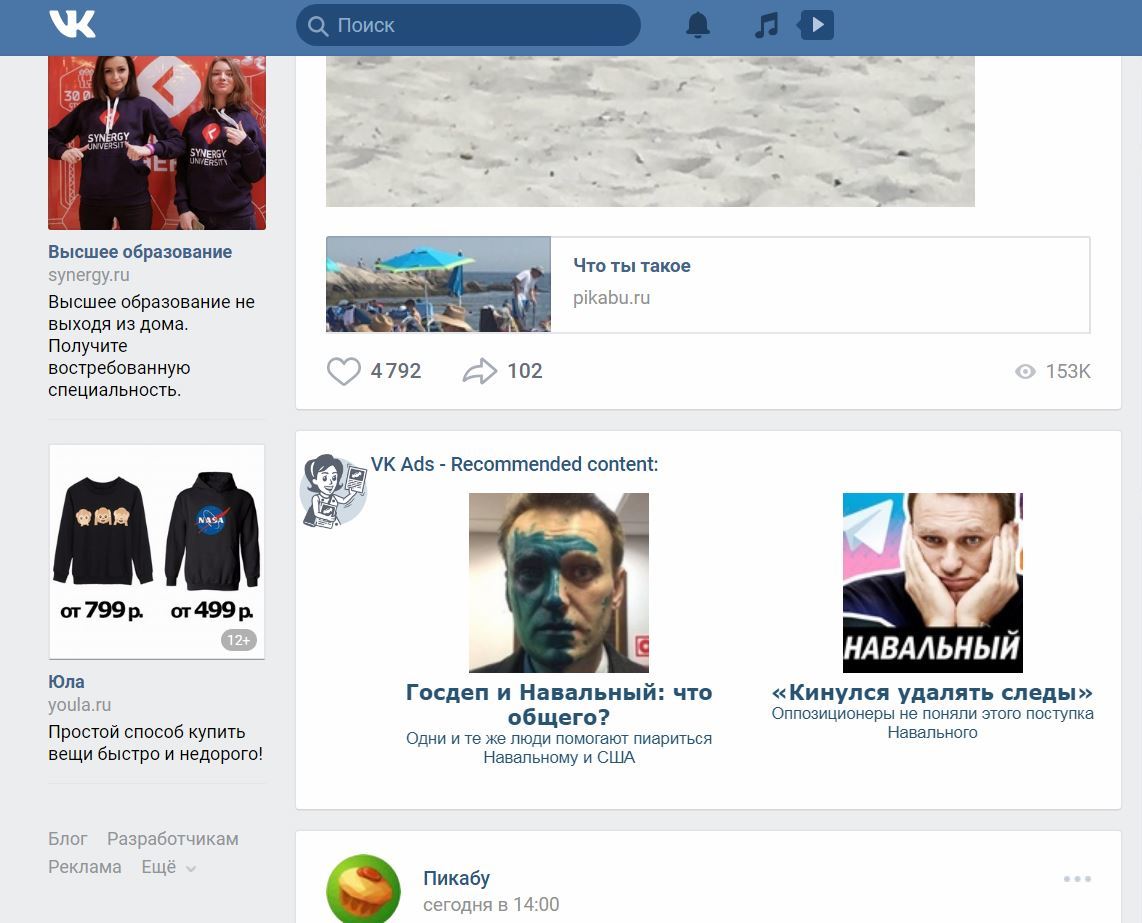Click the Юла hoodie ad image
The image size is (1142, 923).
pyautogui.click(x=157, y=551)
